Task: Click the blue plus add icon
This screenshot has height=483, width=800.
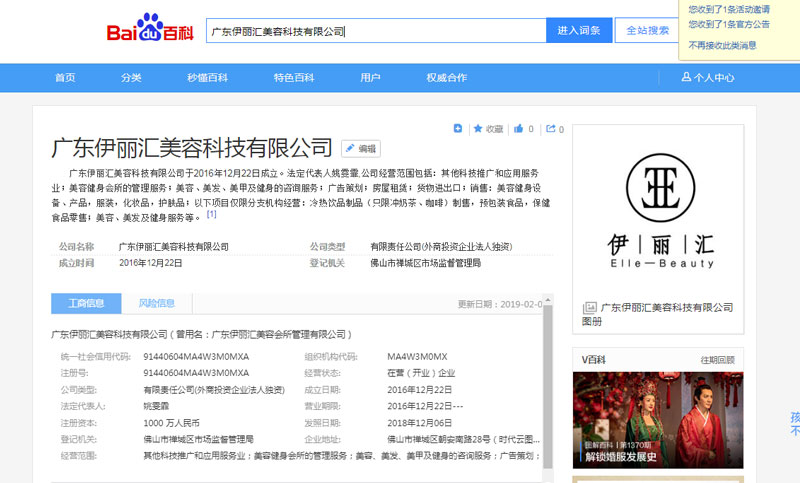Action: click(x=458, y=129)
